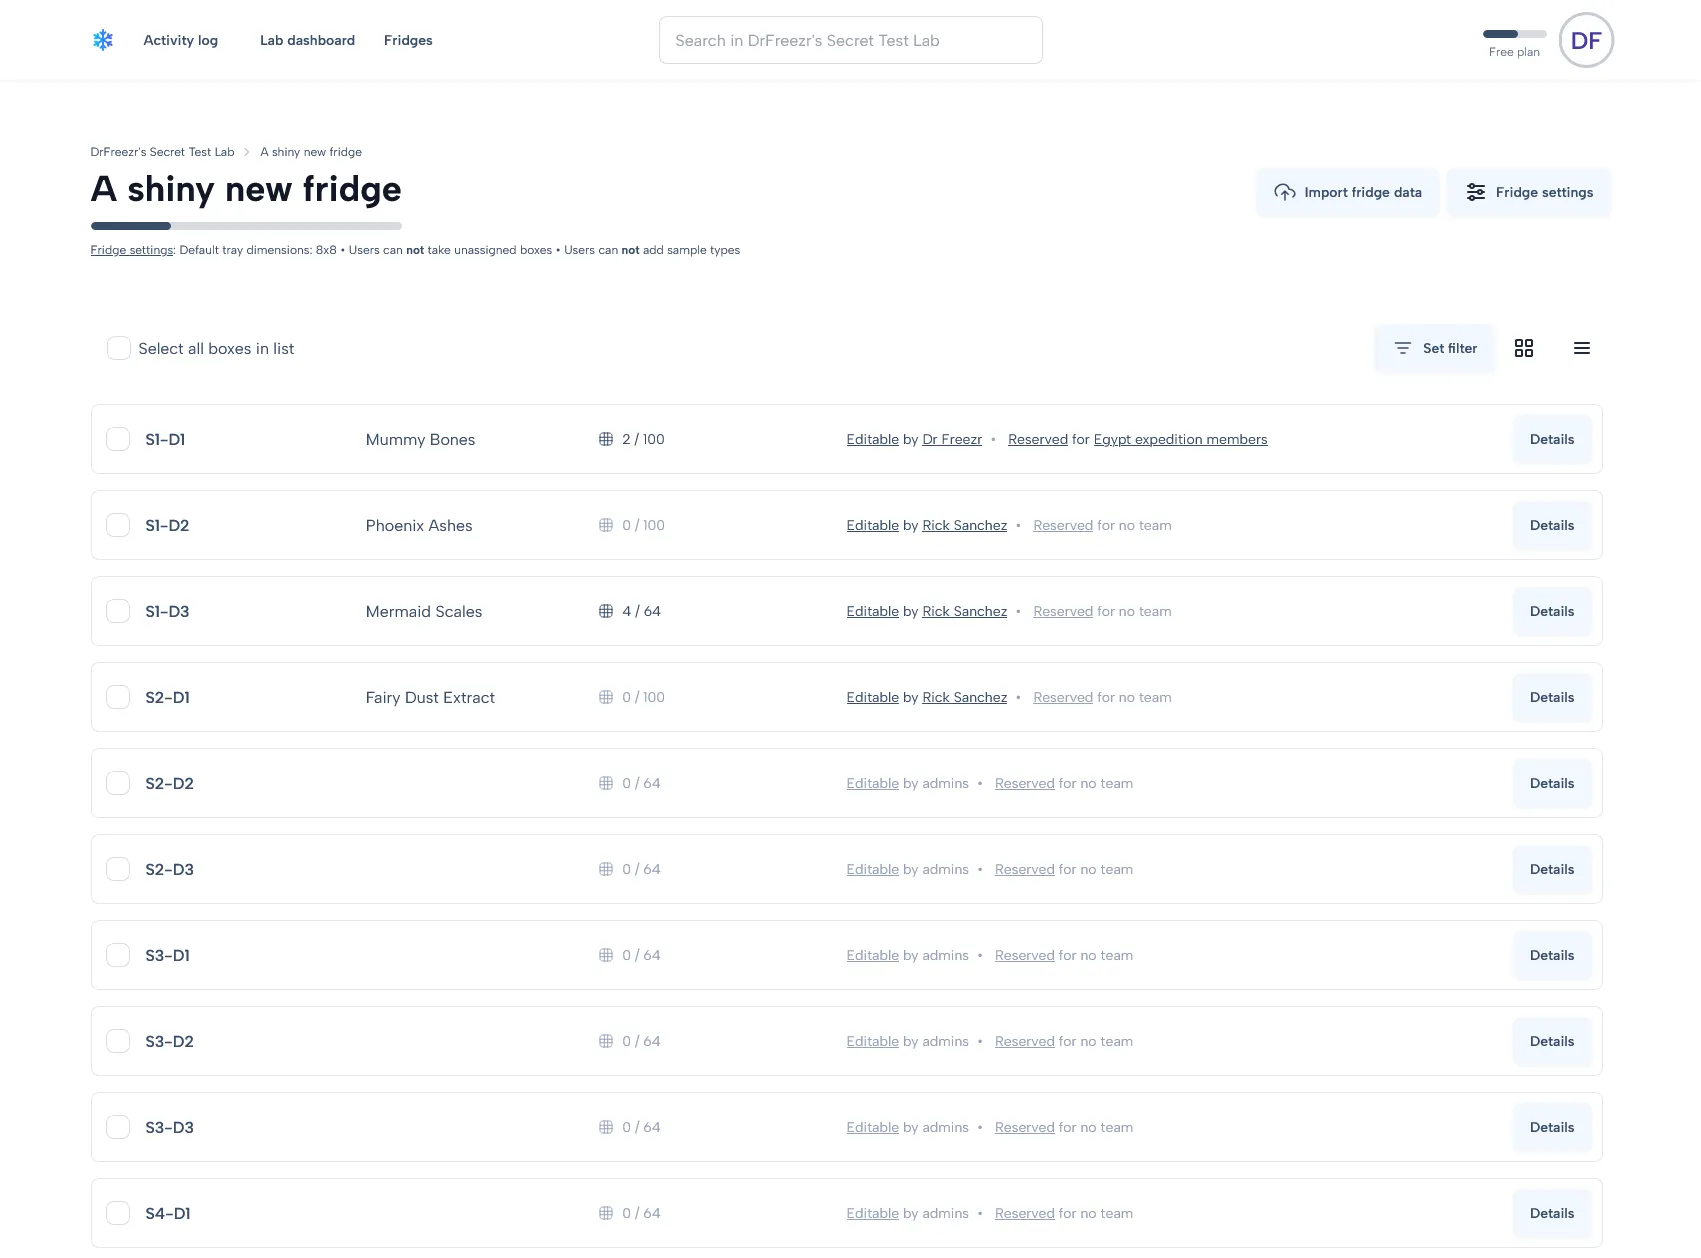
Task: Select the S2-D1 Fairy Dust Extract checkbox
Action: [x=118, y=697]
